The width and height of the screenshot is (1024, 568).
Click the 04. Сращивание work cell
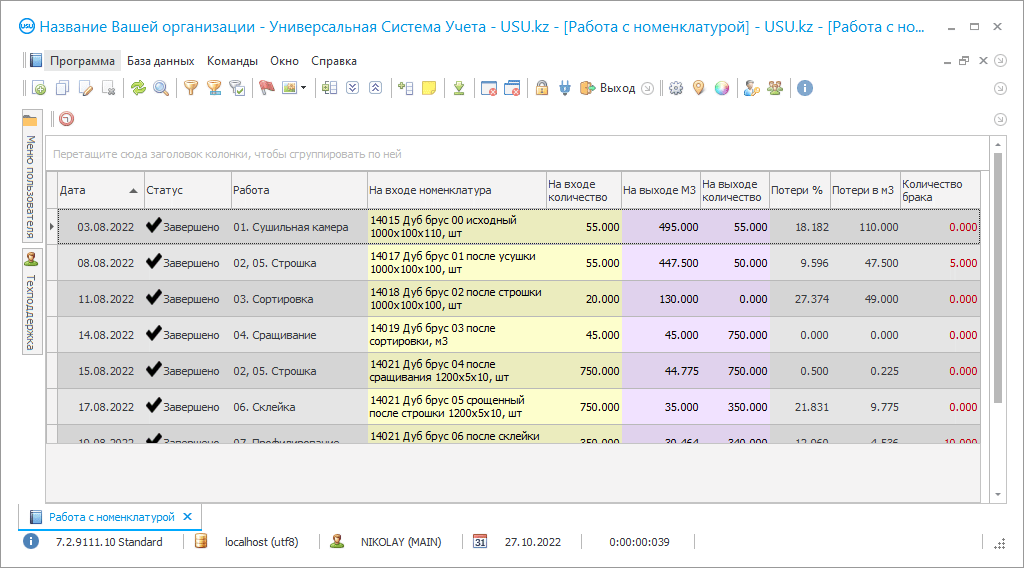299,335
